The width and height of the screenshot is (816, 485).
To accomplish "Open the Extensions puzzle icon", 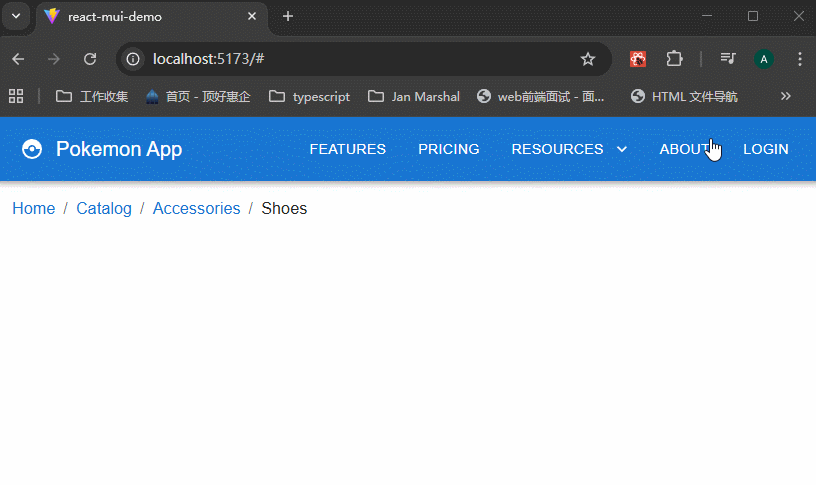I will click(x=674, y=59).
